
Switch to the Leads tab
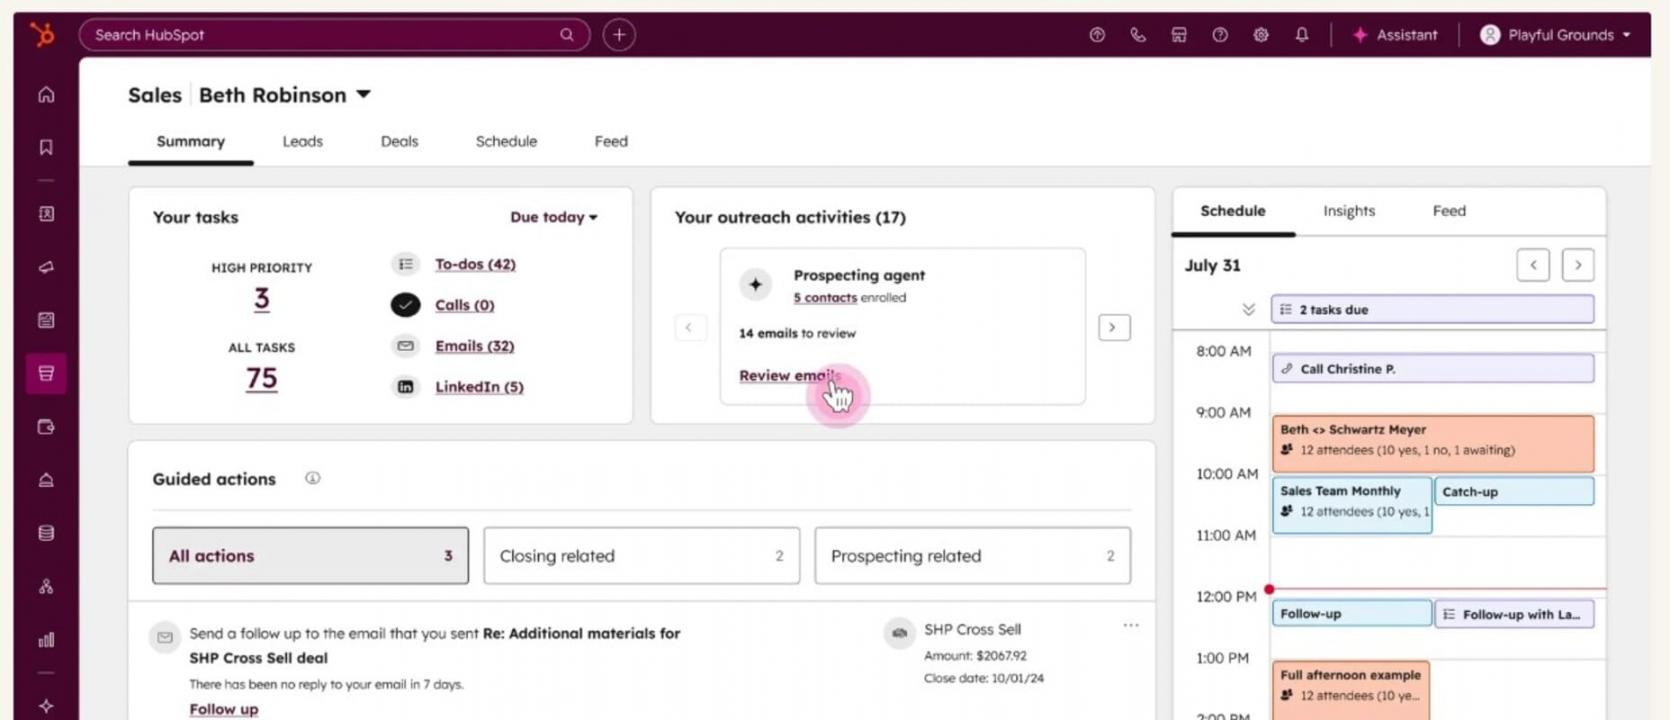pos(303,142)
